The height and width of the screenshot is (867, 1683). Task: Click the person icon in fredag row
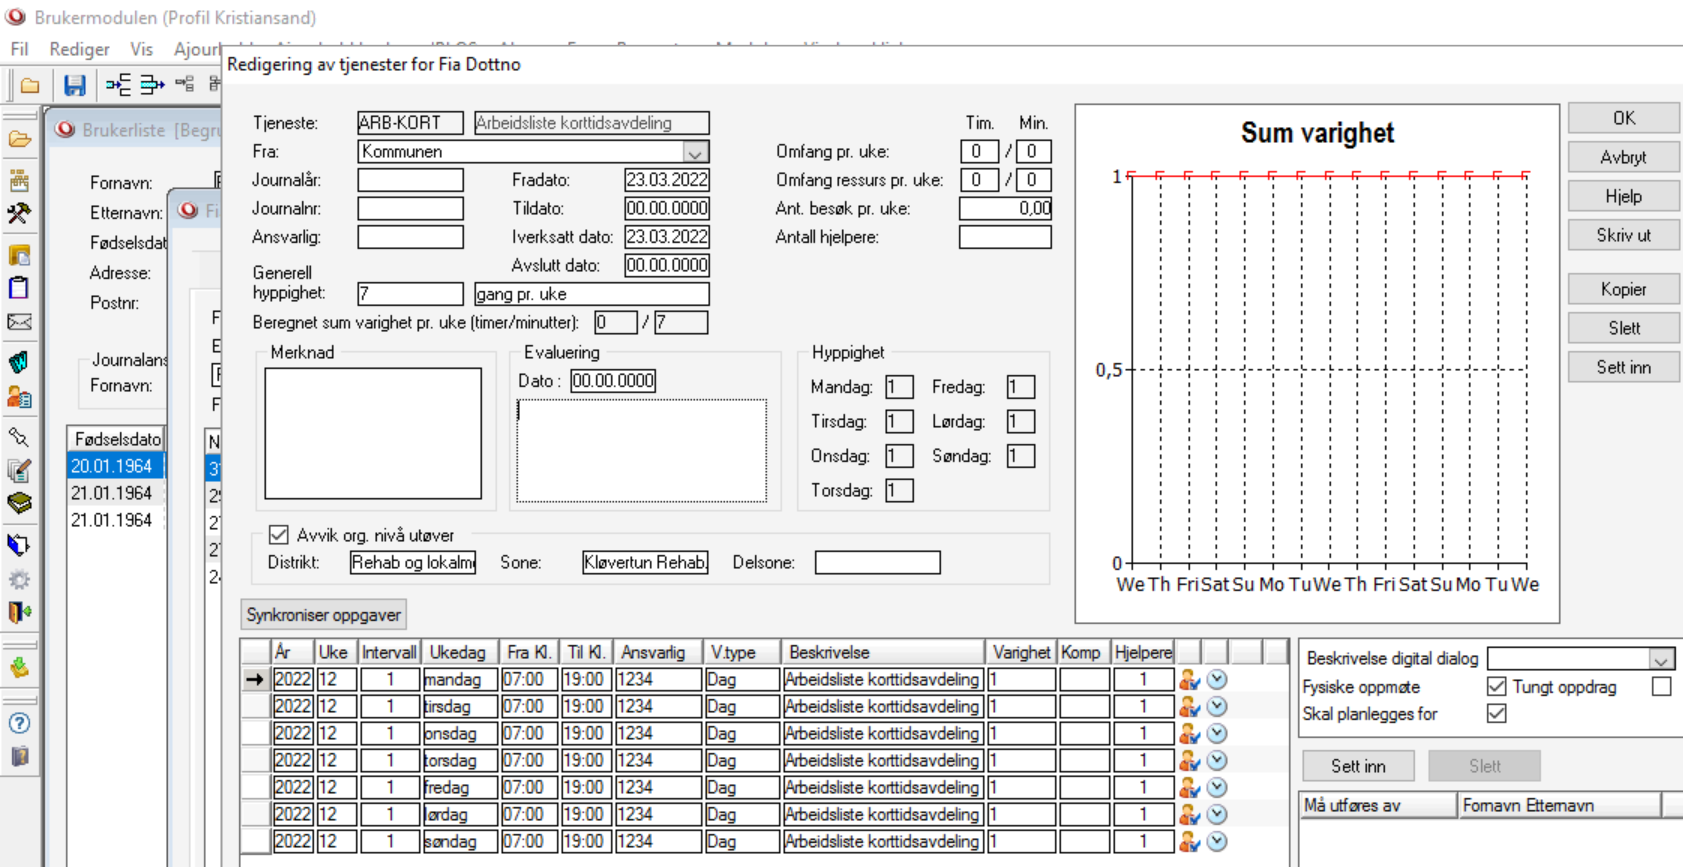coord(1189,788)
